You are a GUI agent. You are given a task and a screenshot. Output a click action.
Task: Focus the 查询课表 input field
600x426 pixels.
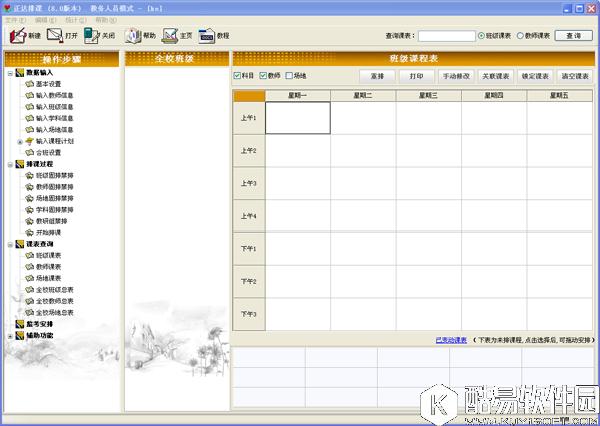pyautogui.click(x=447, y=36)
